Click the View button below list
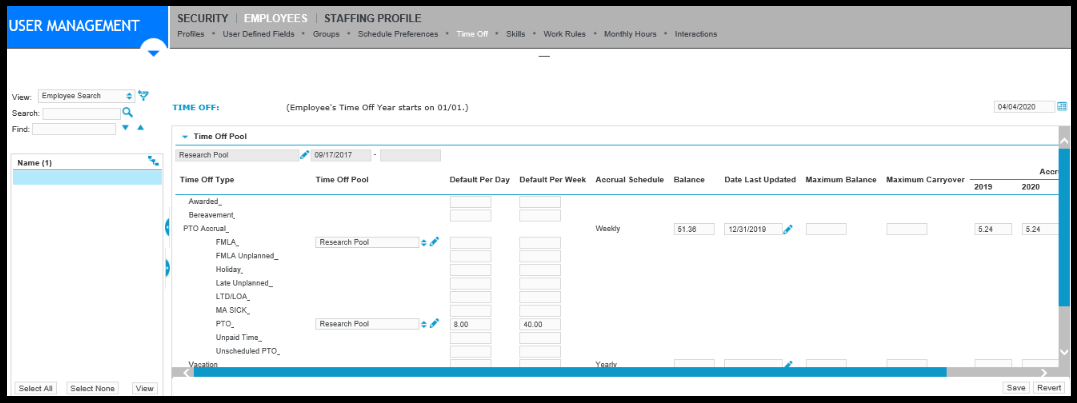This screenshot has width=1077, height=403. coord(144,388)
